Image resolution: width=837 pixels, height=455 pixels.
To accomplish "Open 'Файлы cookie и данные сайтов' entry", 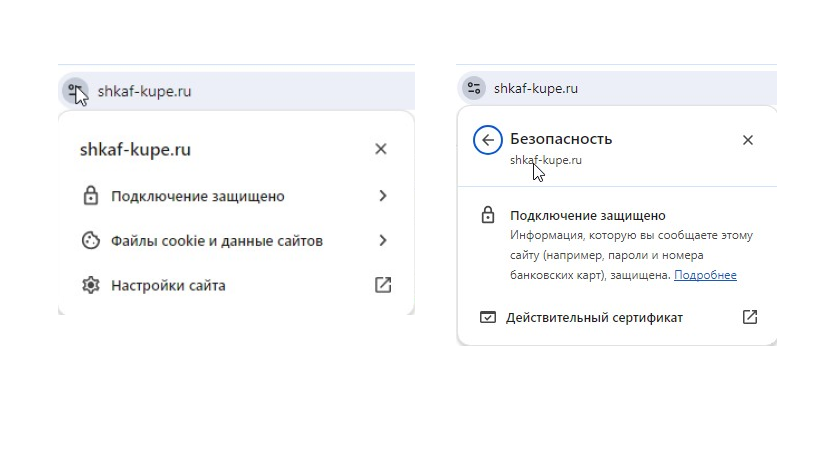I will pyautogui.click(x=236, y=240).
